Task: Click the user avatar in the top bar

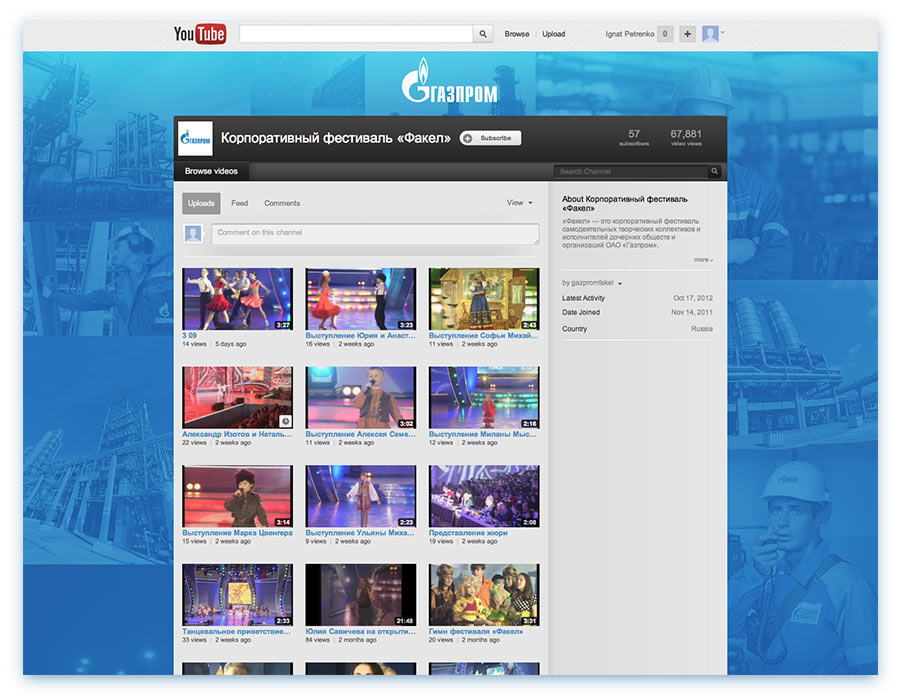Action: (x=711, y=33)
